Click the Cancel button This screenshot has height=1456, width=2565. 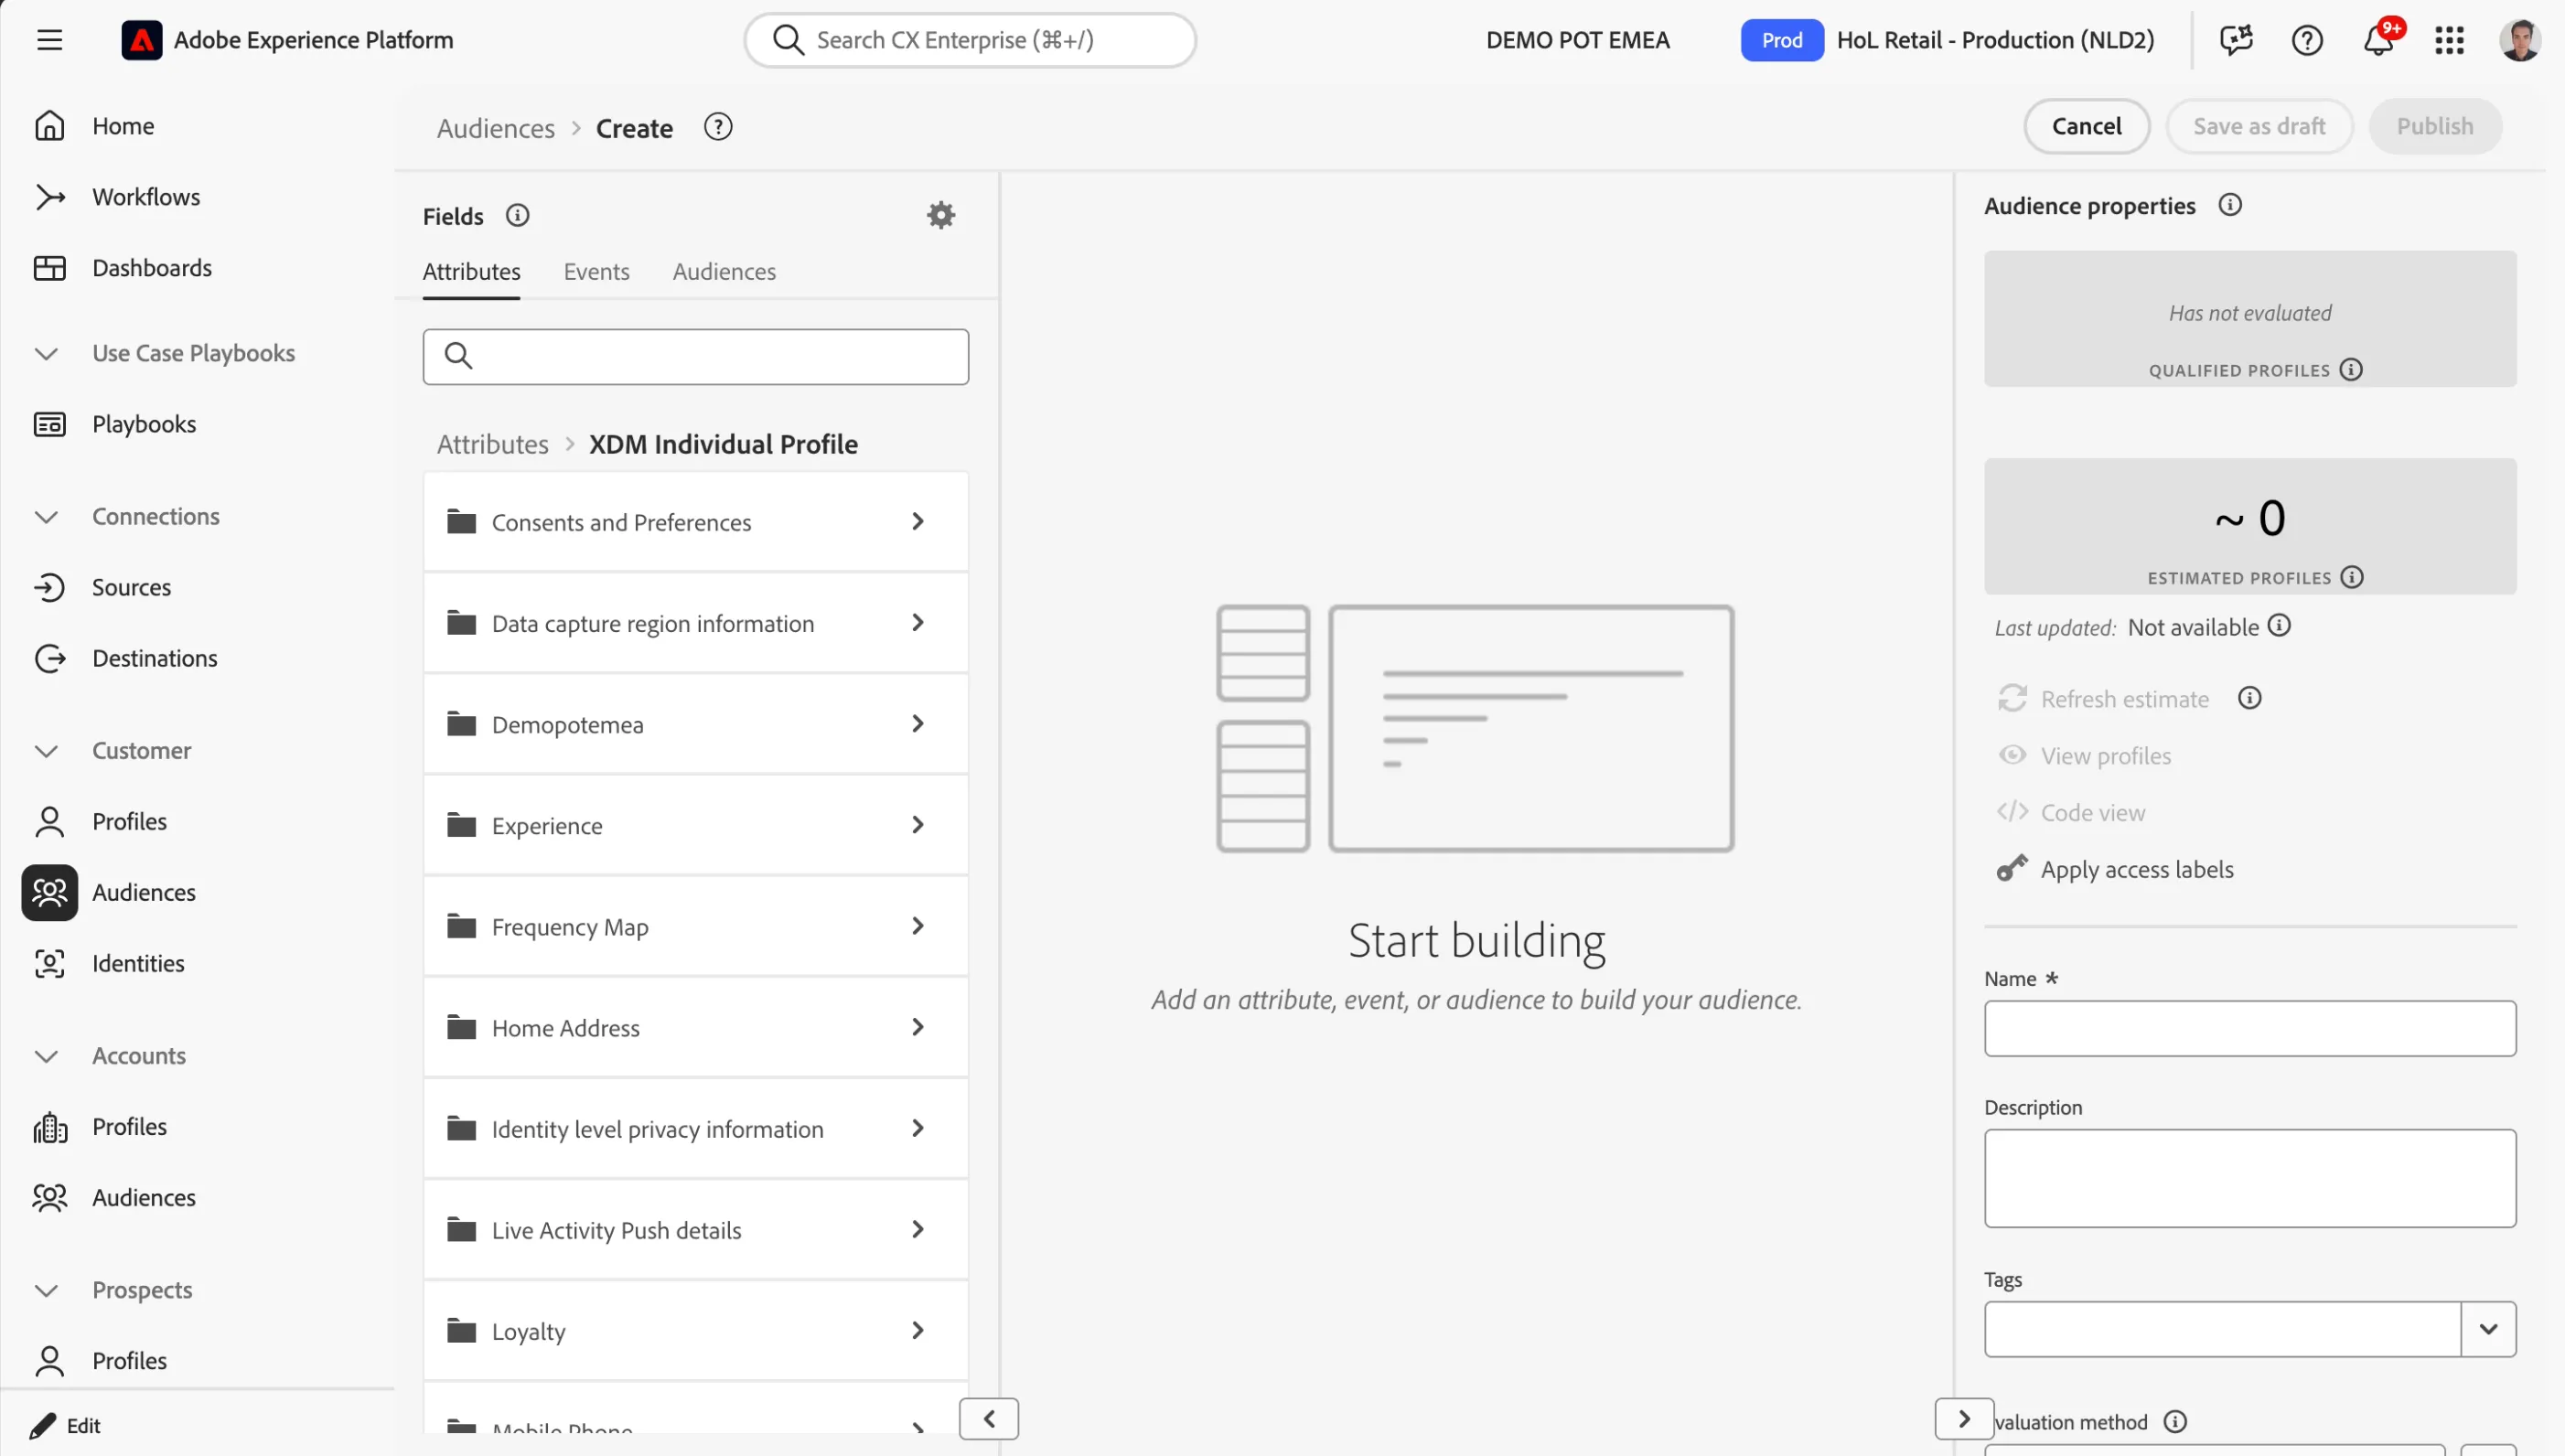(2087, 126)
